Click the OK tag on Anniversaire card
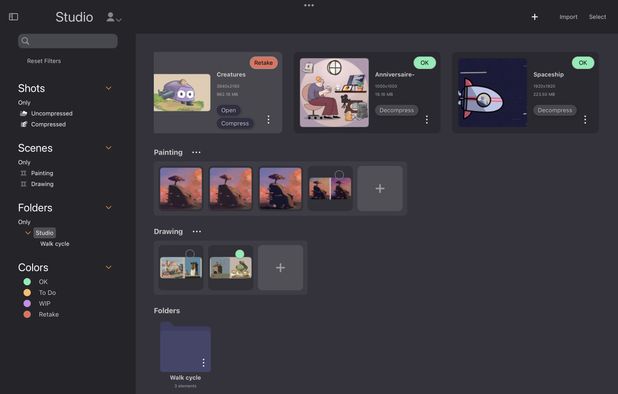 coord(424,63)
